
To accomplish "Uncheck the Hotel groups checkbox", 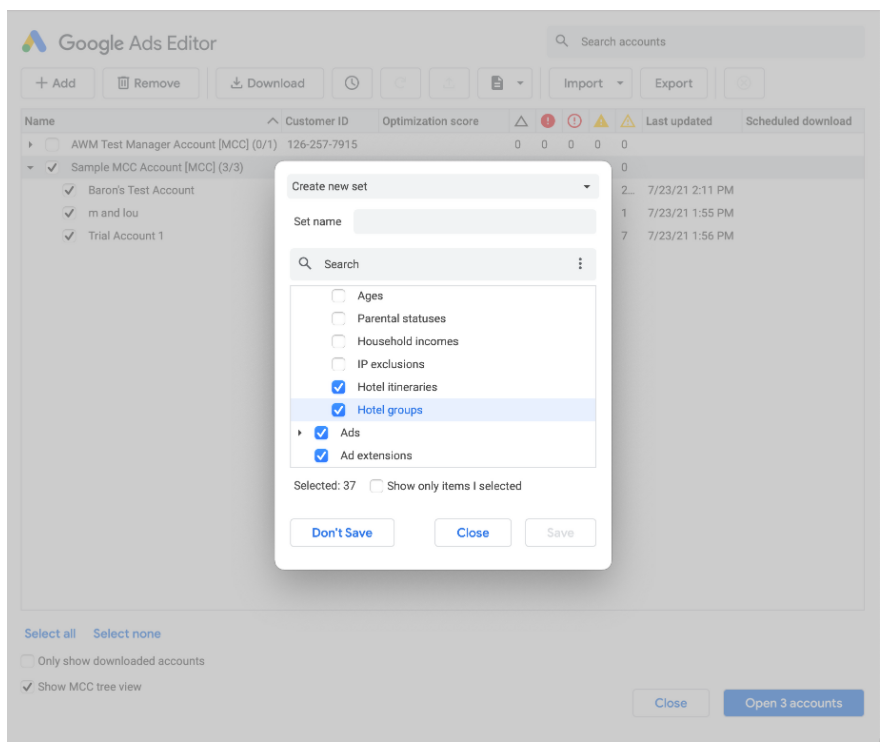I will [x=338, y=410].
